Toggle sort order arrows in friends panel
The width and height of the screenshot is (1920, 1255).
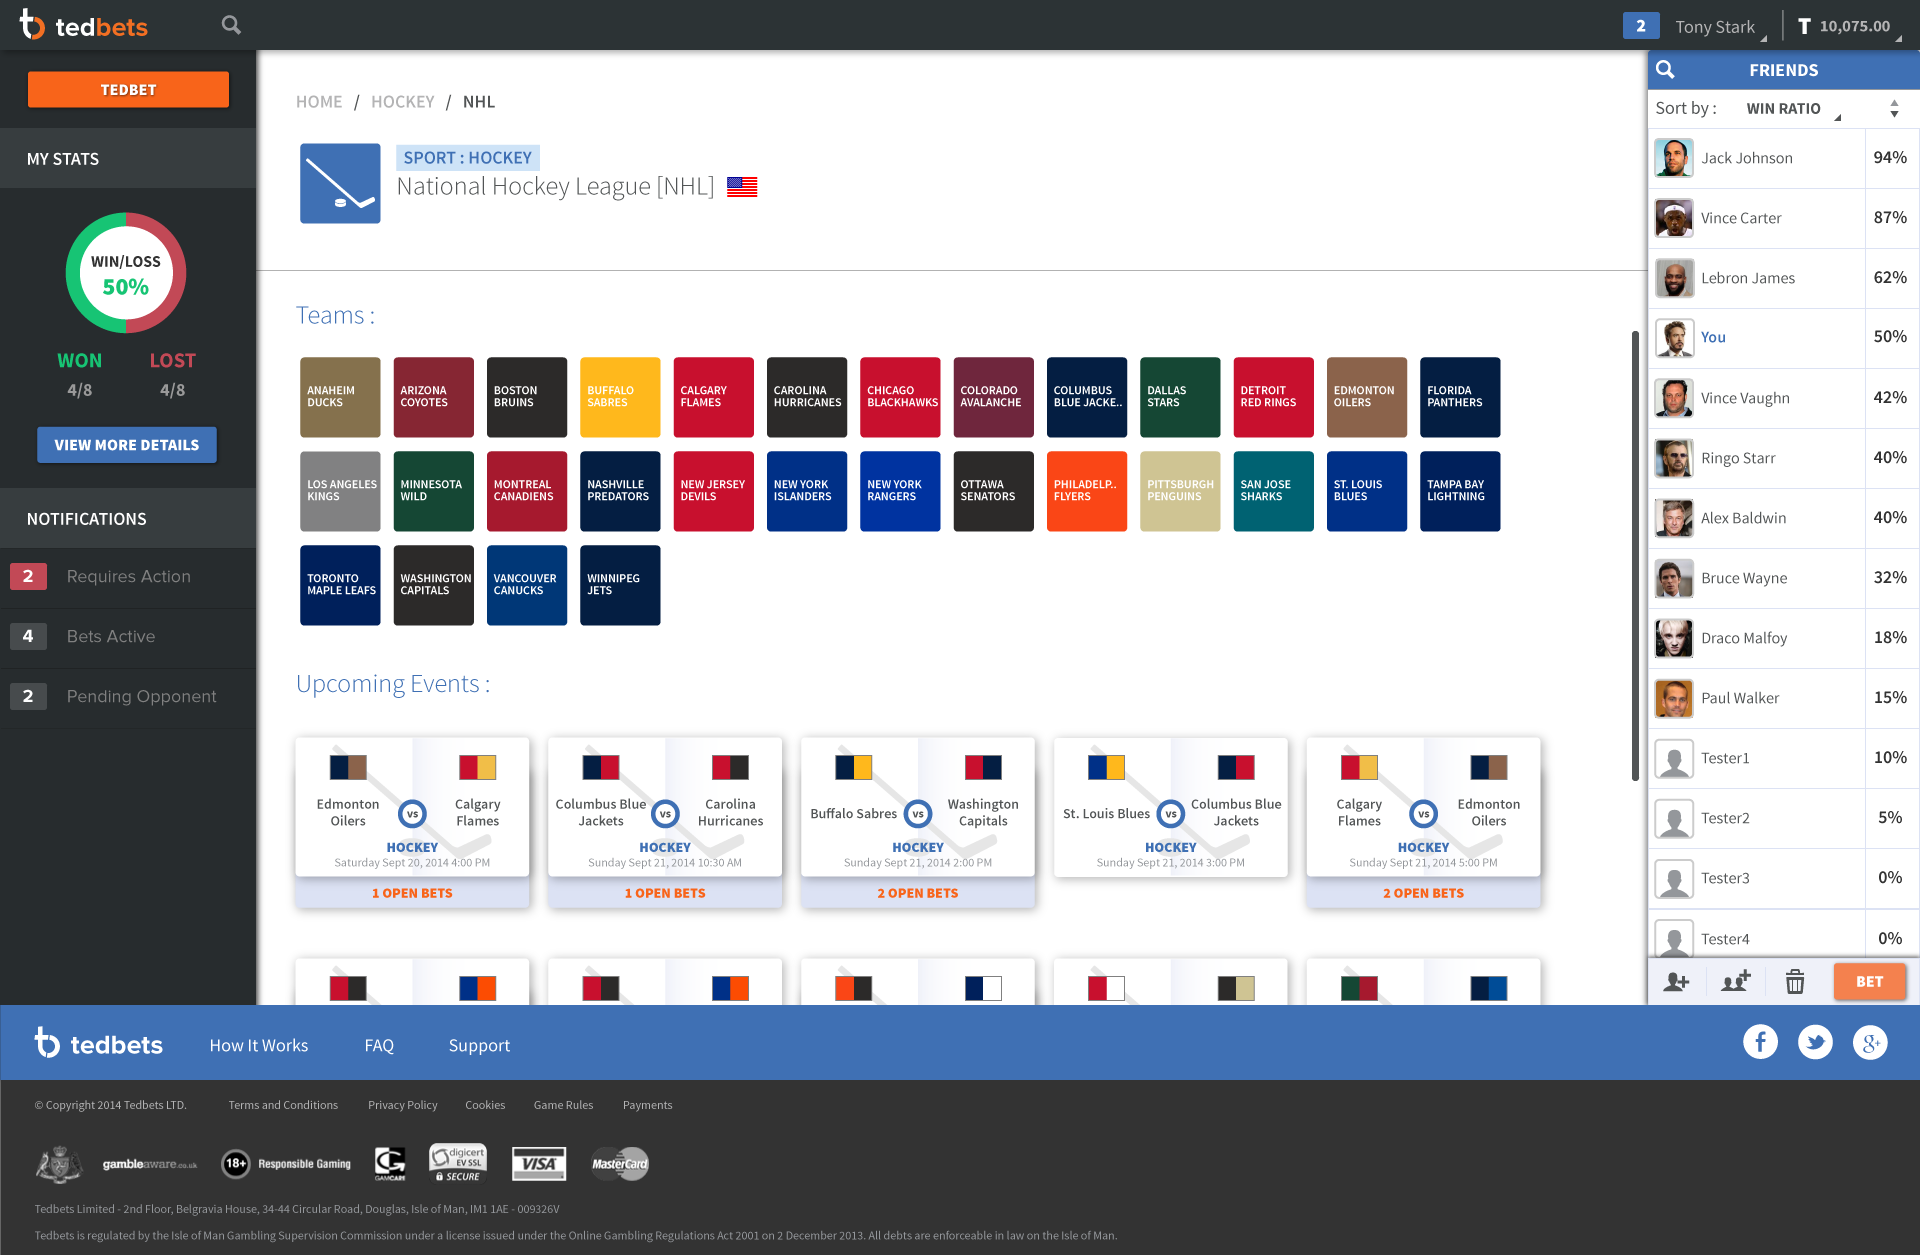coord(1894,109)
